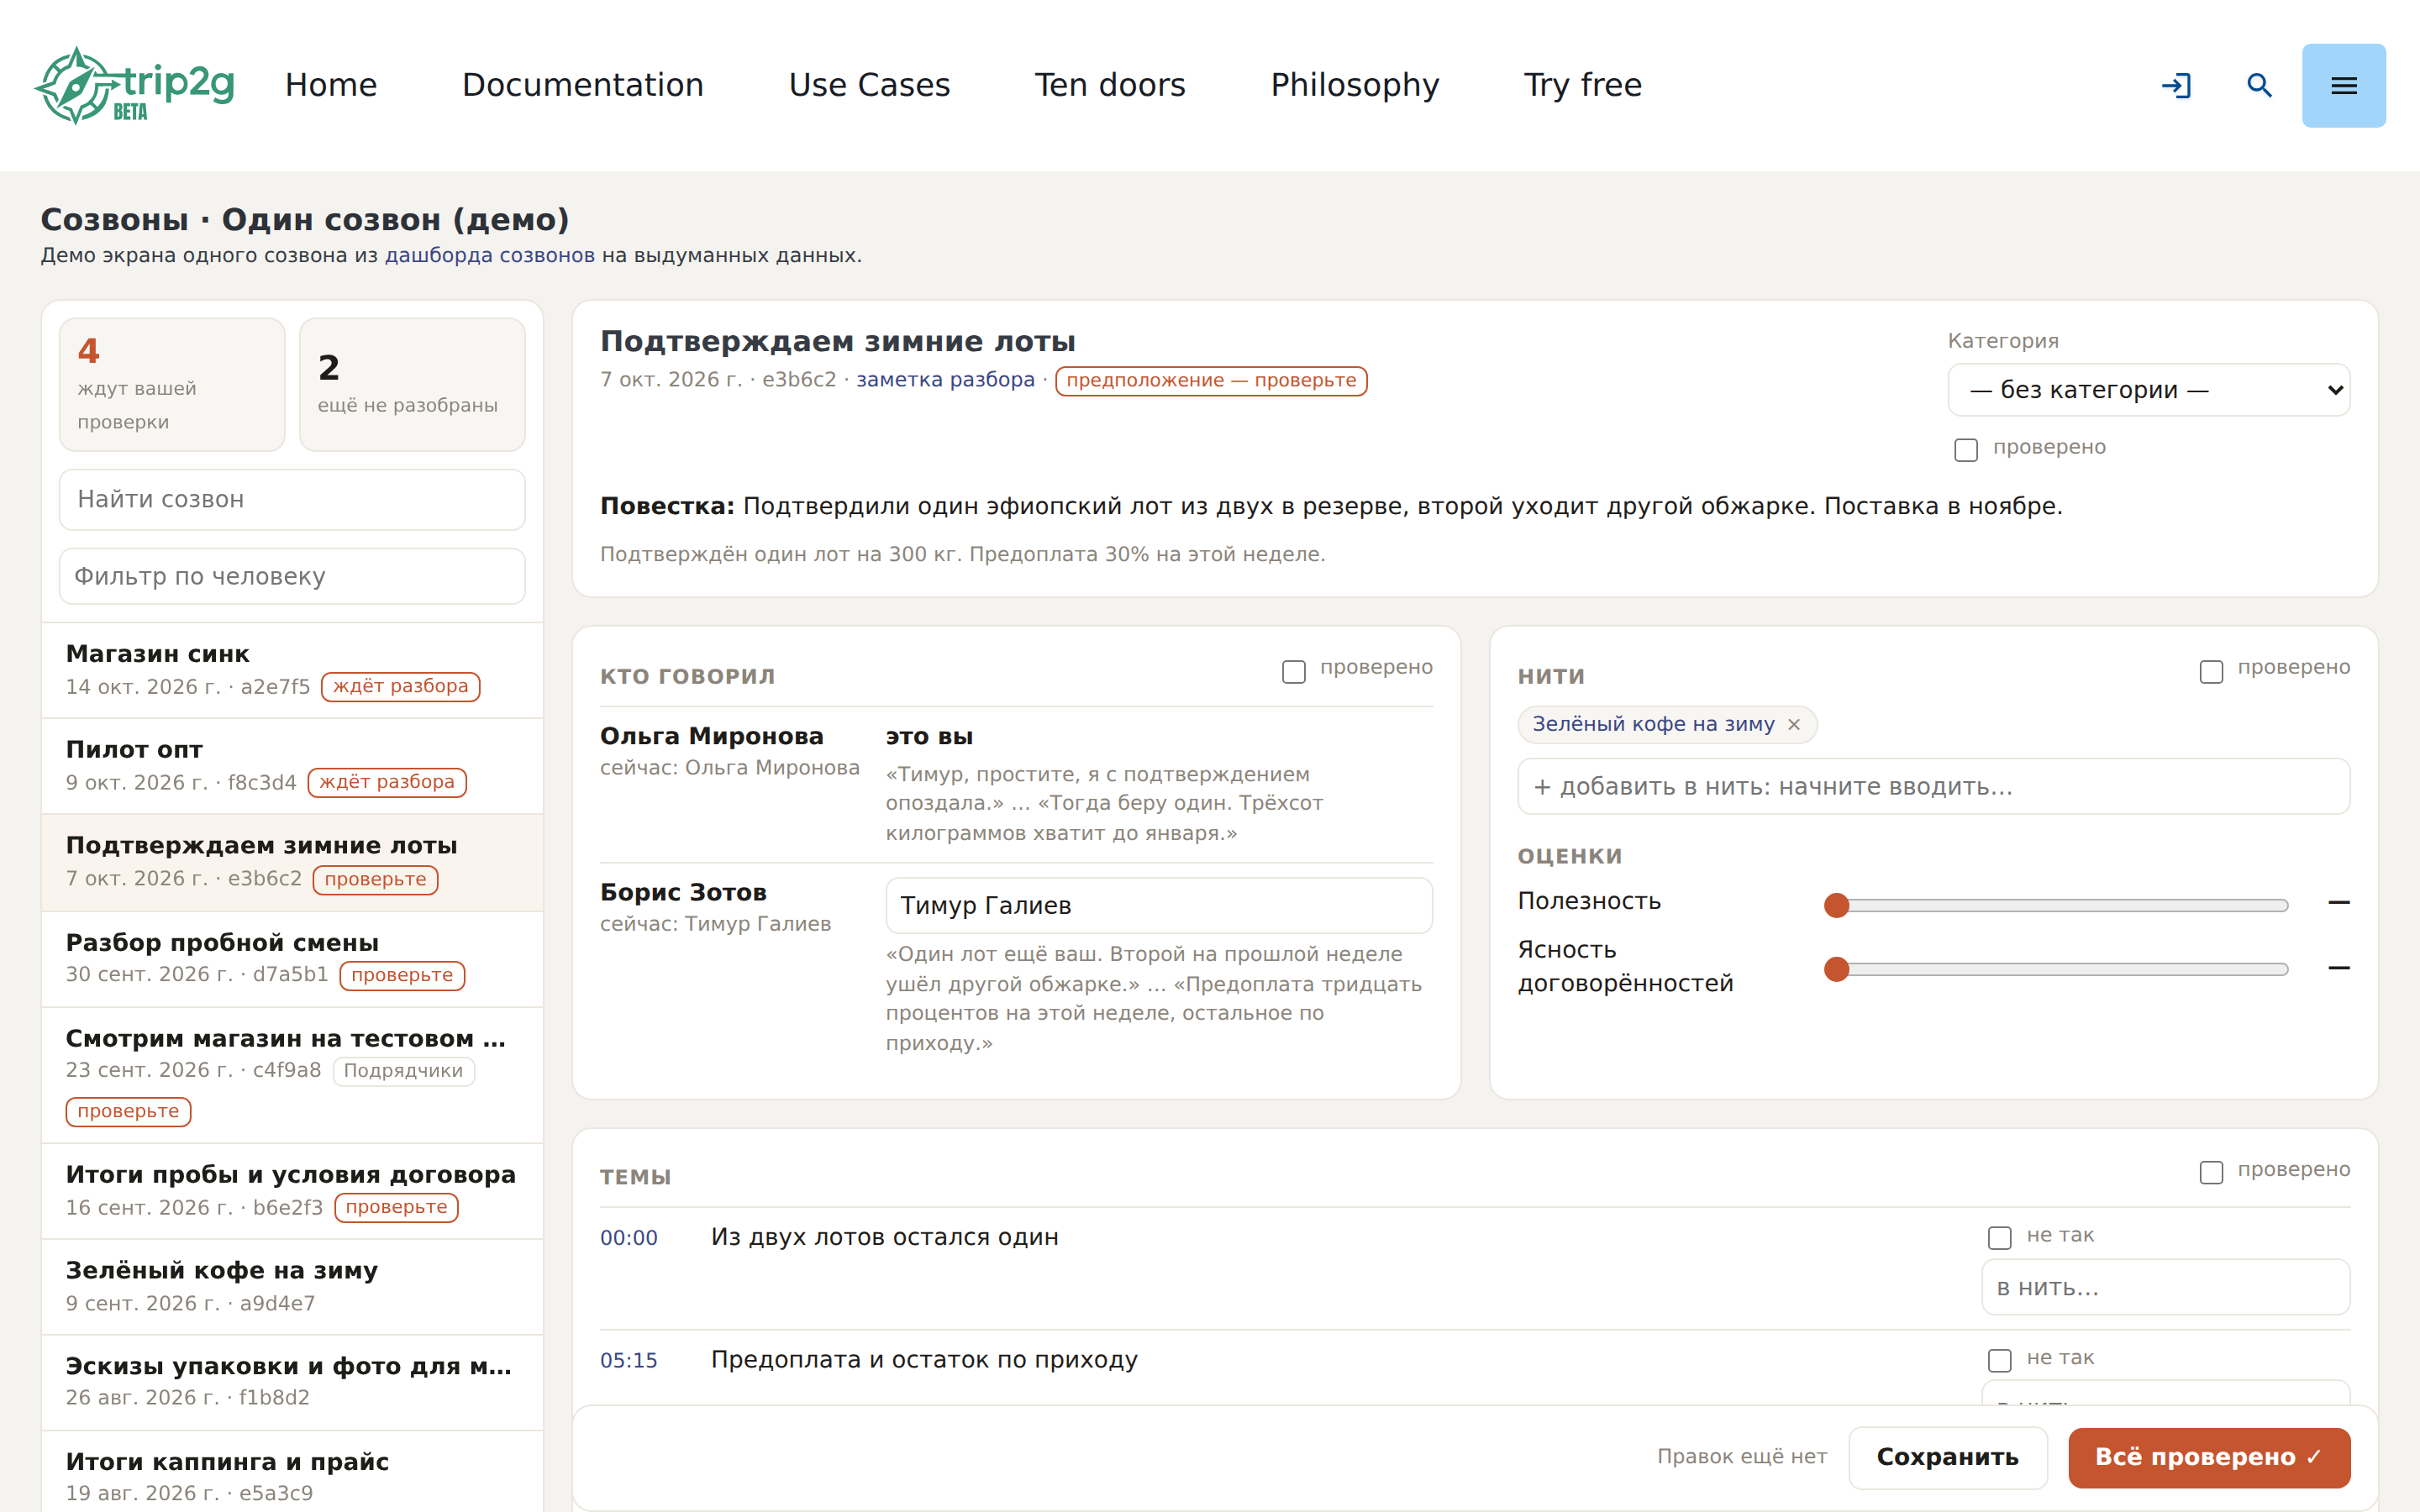Click the login arrow icon in header
The image size is (2420, 1512).
point(2176,85)
